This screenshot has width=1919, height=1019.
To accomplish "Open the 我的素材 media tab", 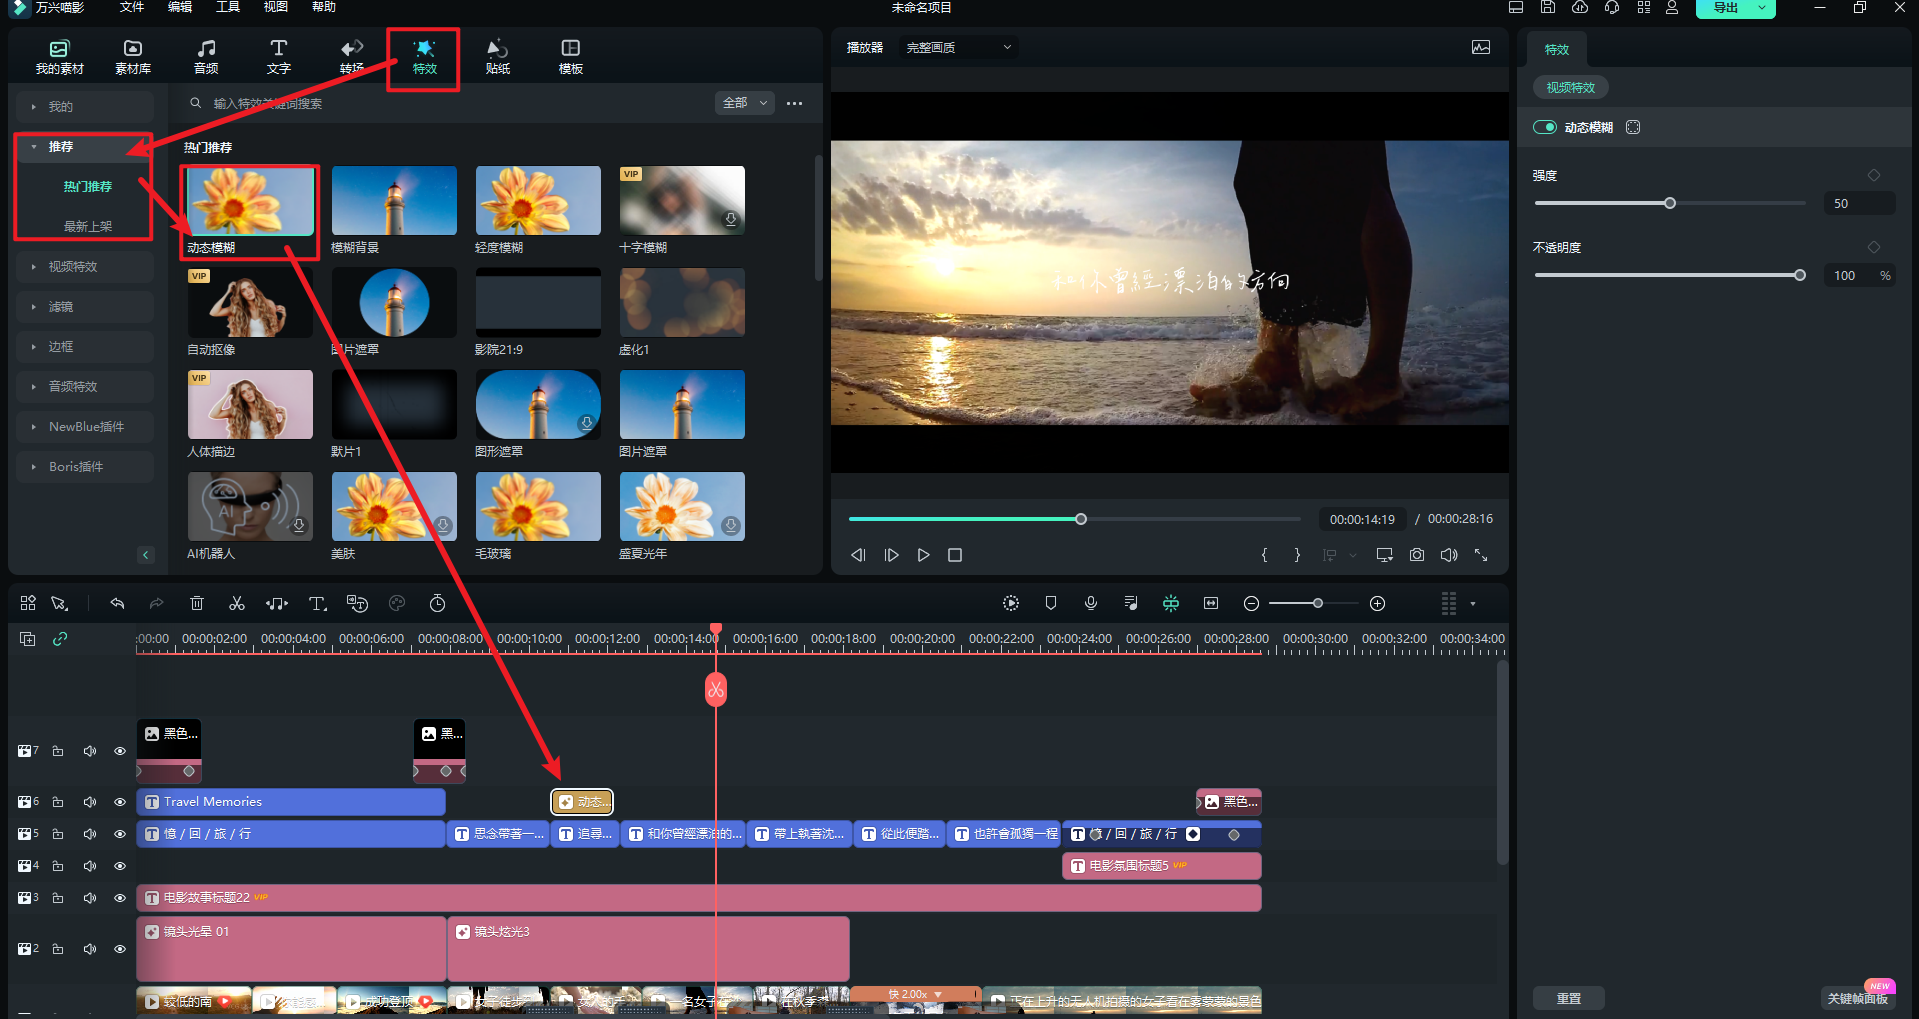I will pos(59,57).
